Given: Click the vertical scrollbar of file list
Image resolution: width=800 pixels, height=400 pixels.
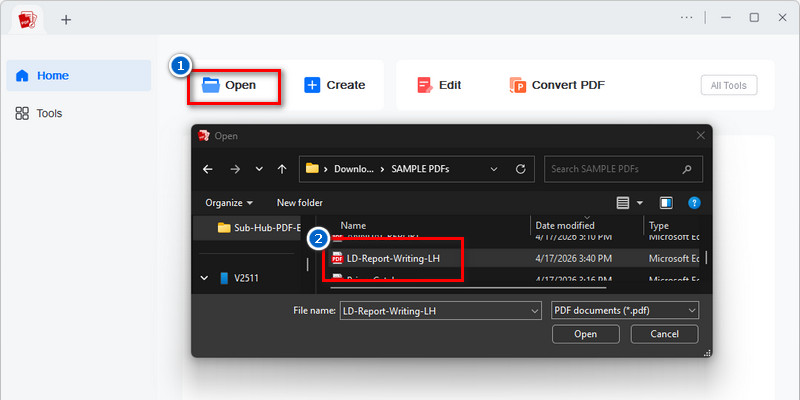Looking at the screenshot, I should tap(706, 257).
